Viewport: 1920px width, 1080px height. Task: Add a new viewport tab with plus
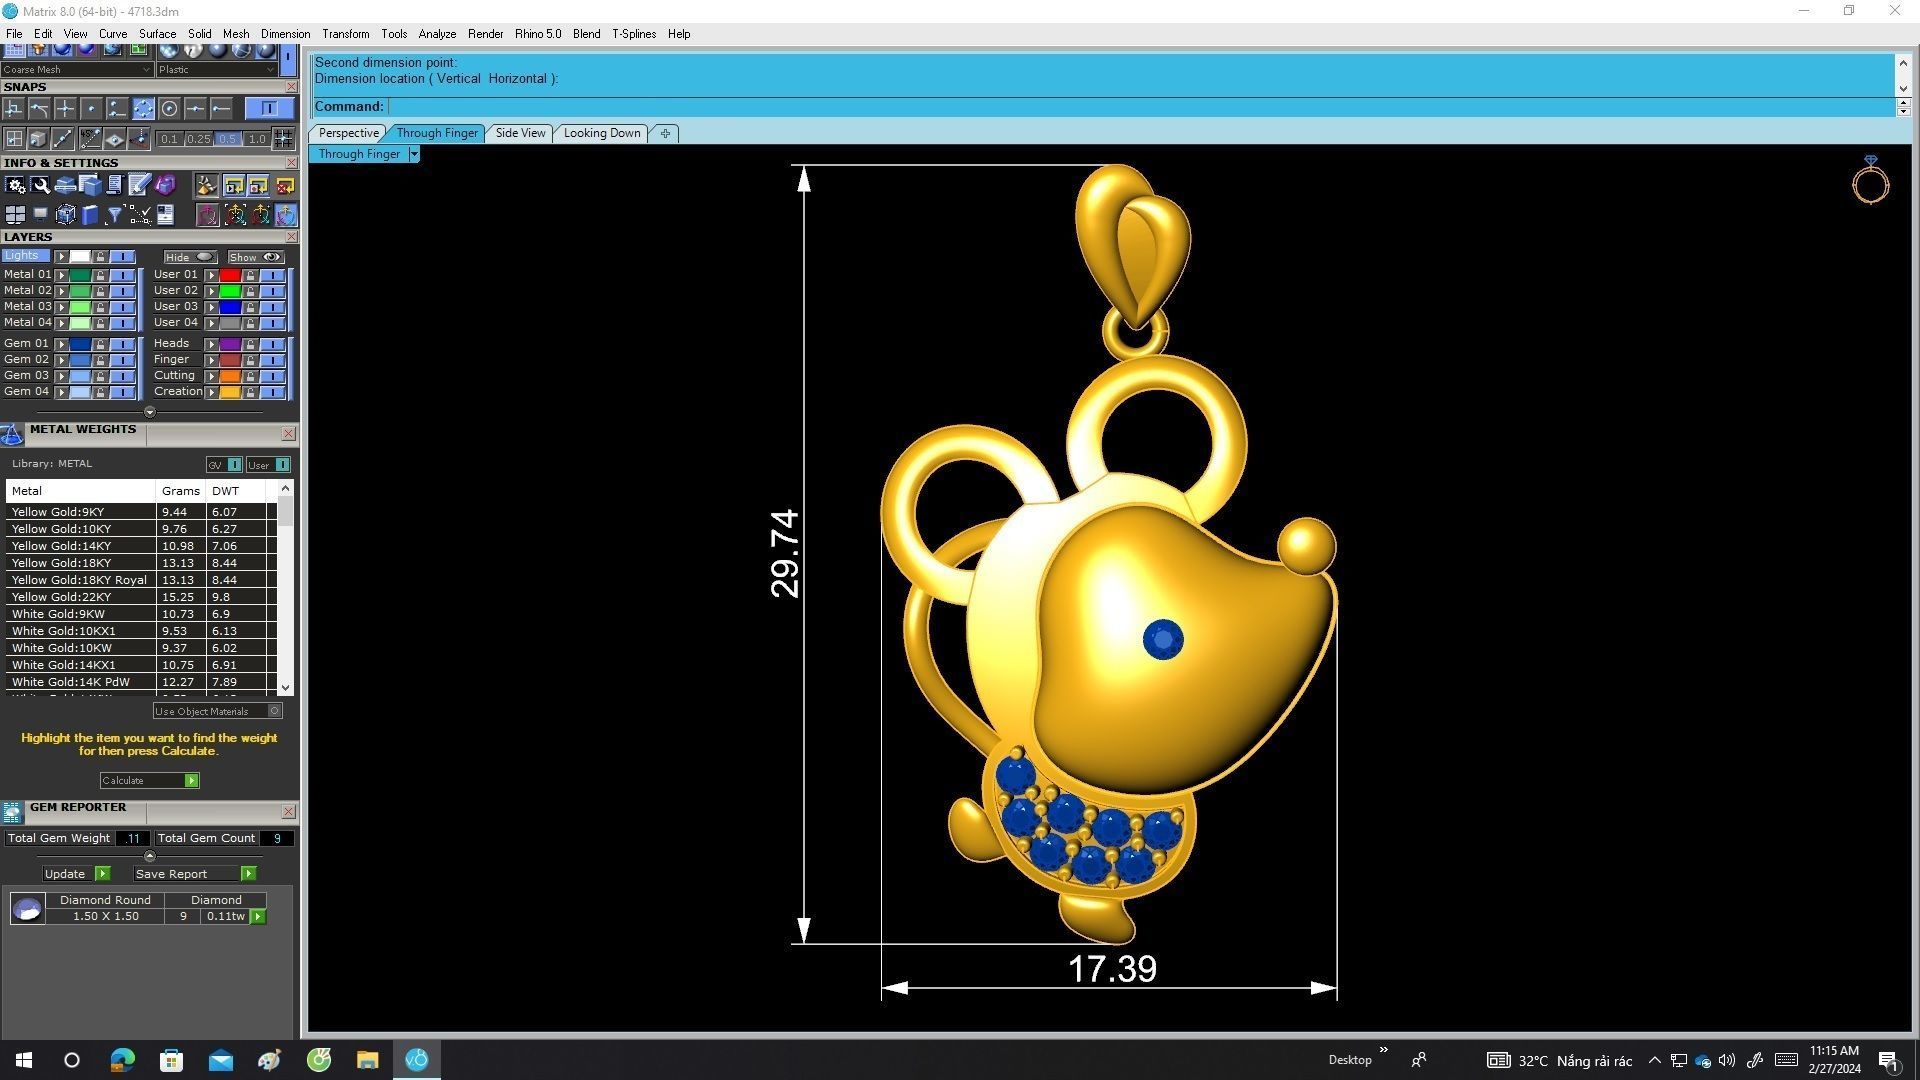point(665,133)
